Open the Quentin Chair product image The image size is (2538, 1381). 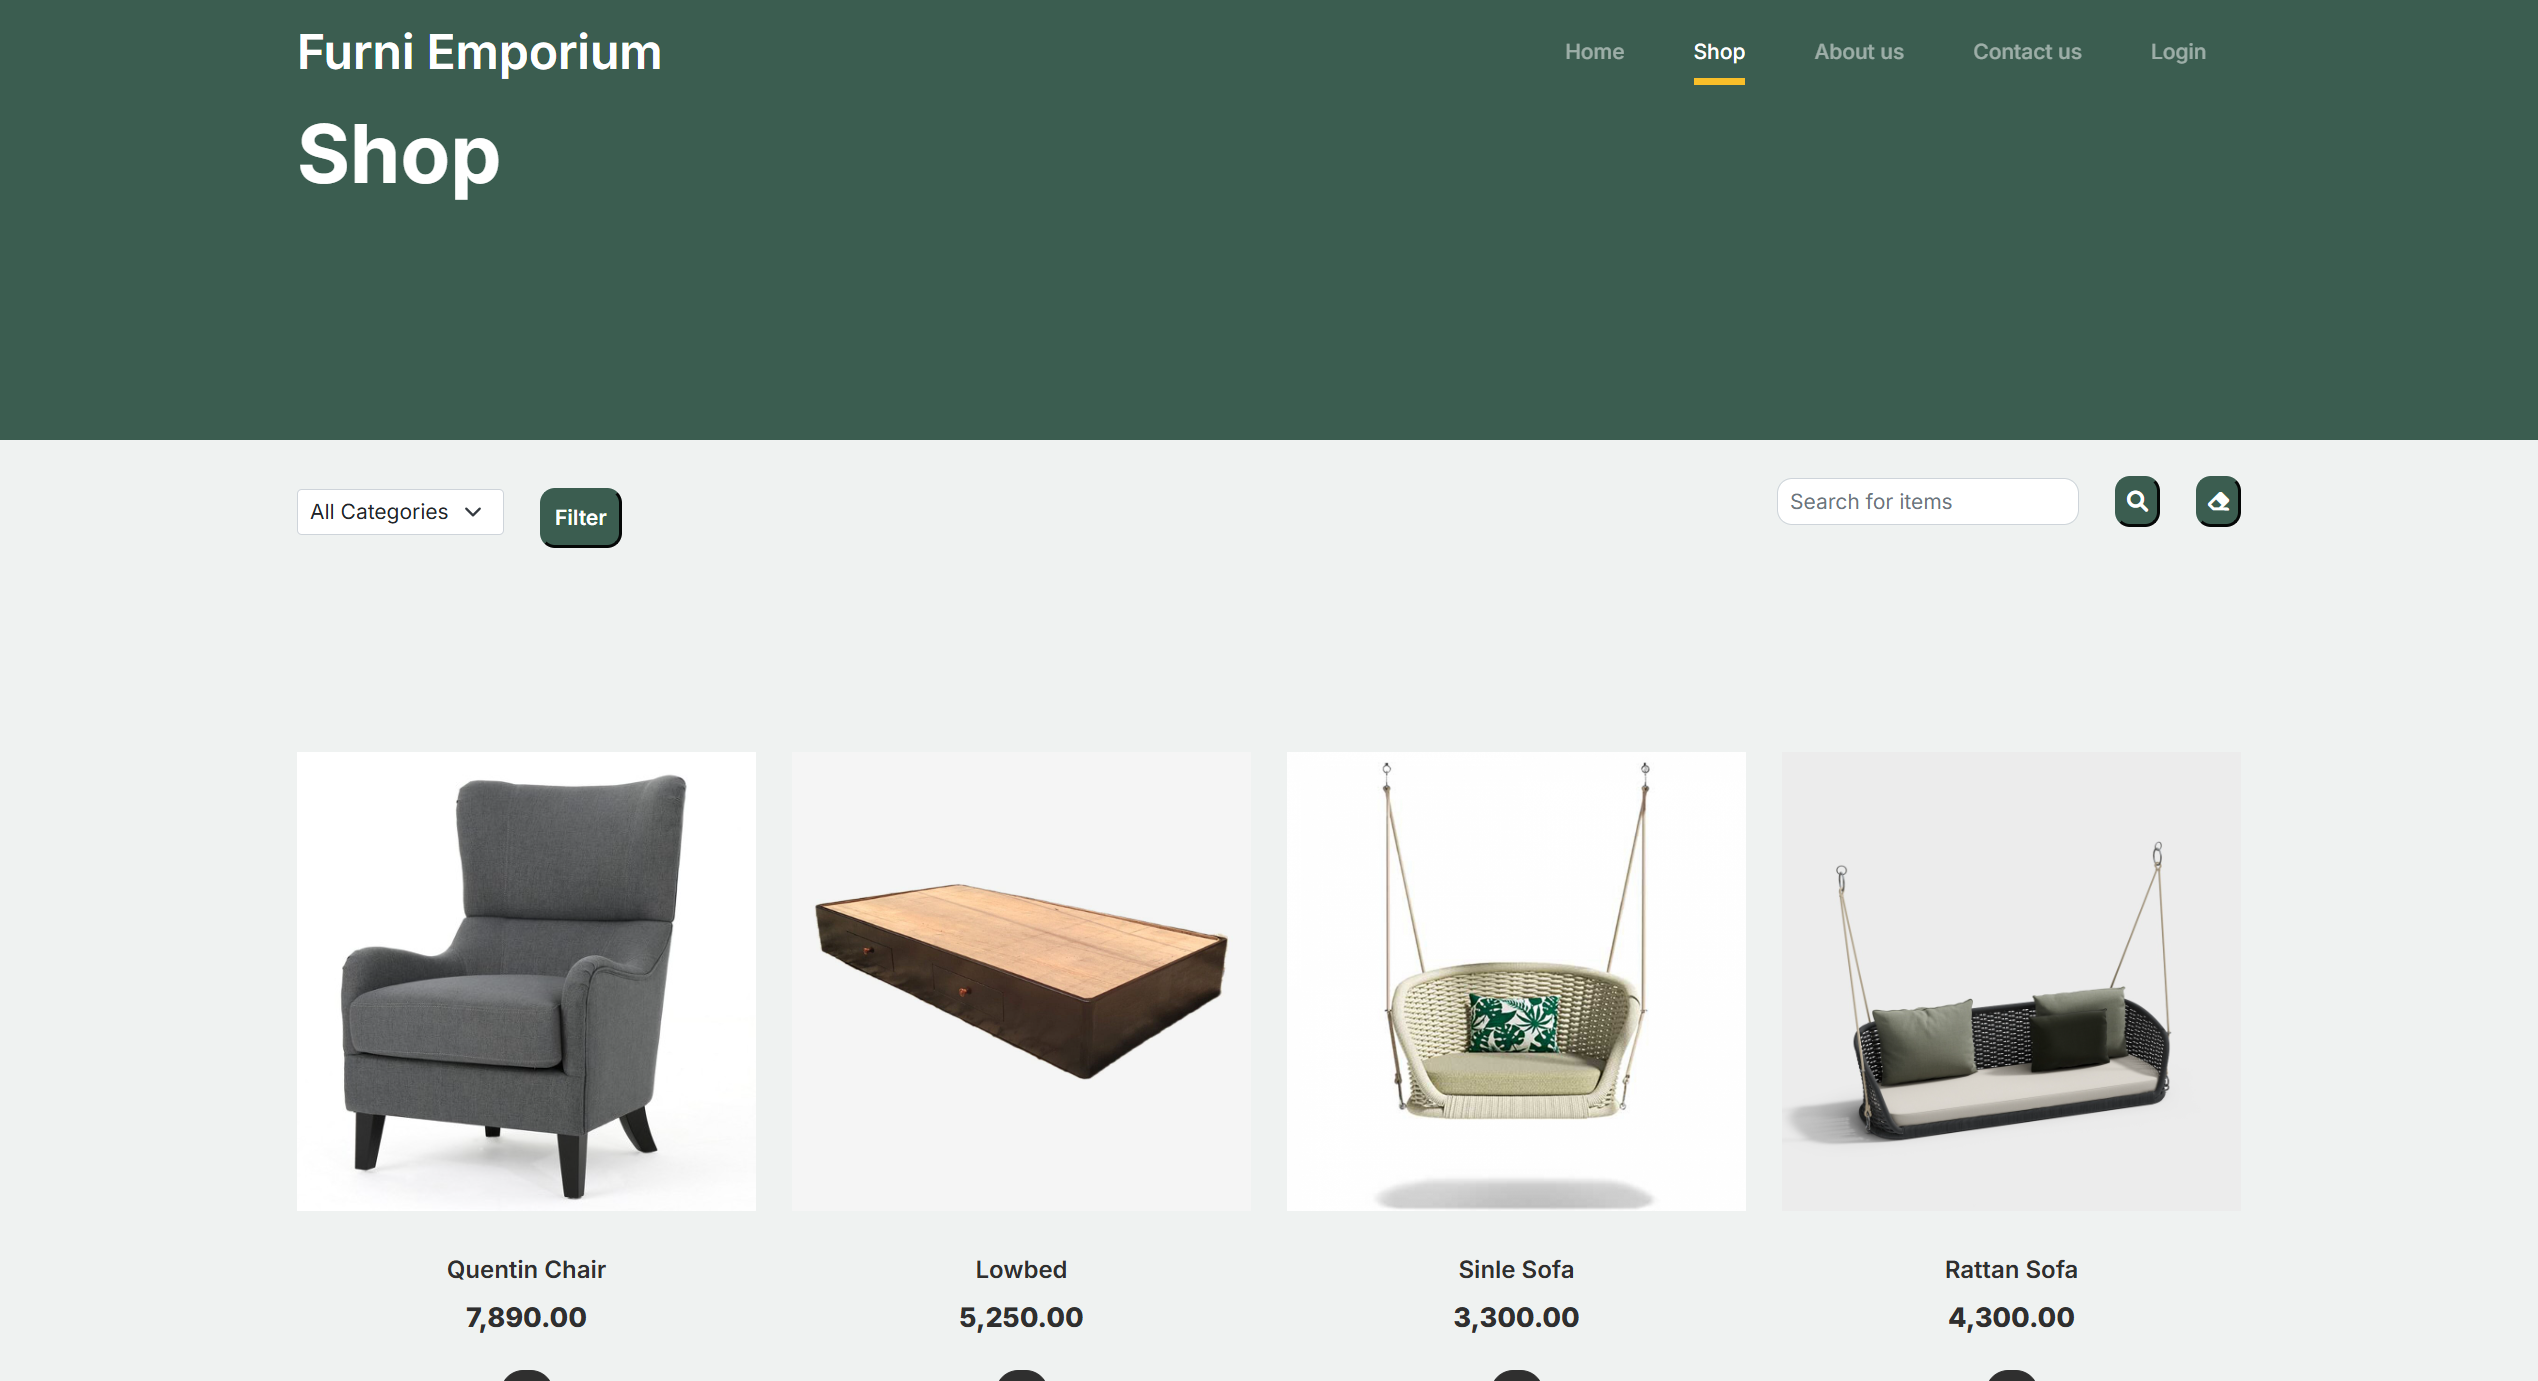(x=526, y=981)
